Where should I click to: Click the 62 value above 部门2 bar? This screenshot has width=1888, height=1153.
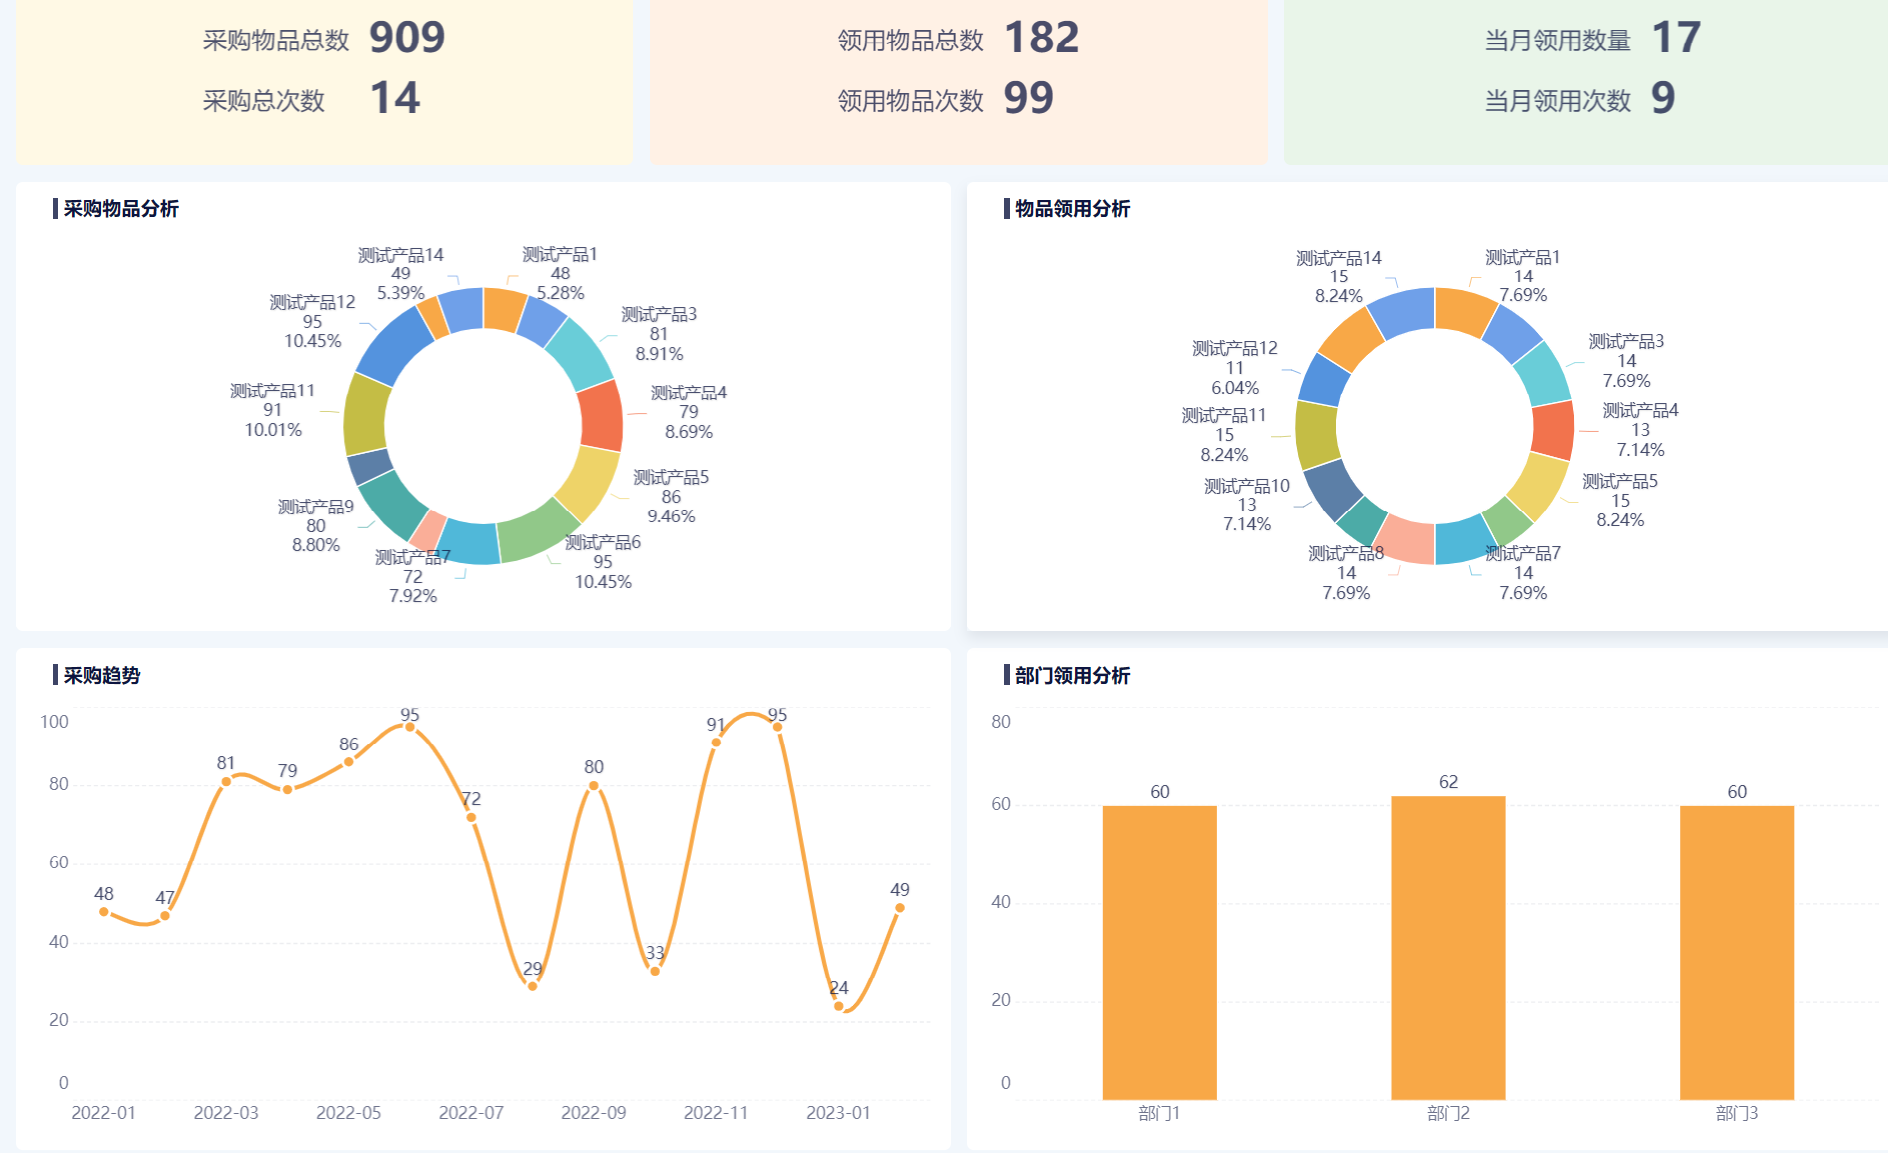click(1448, 782)
